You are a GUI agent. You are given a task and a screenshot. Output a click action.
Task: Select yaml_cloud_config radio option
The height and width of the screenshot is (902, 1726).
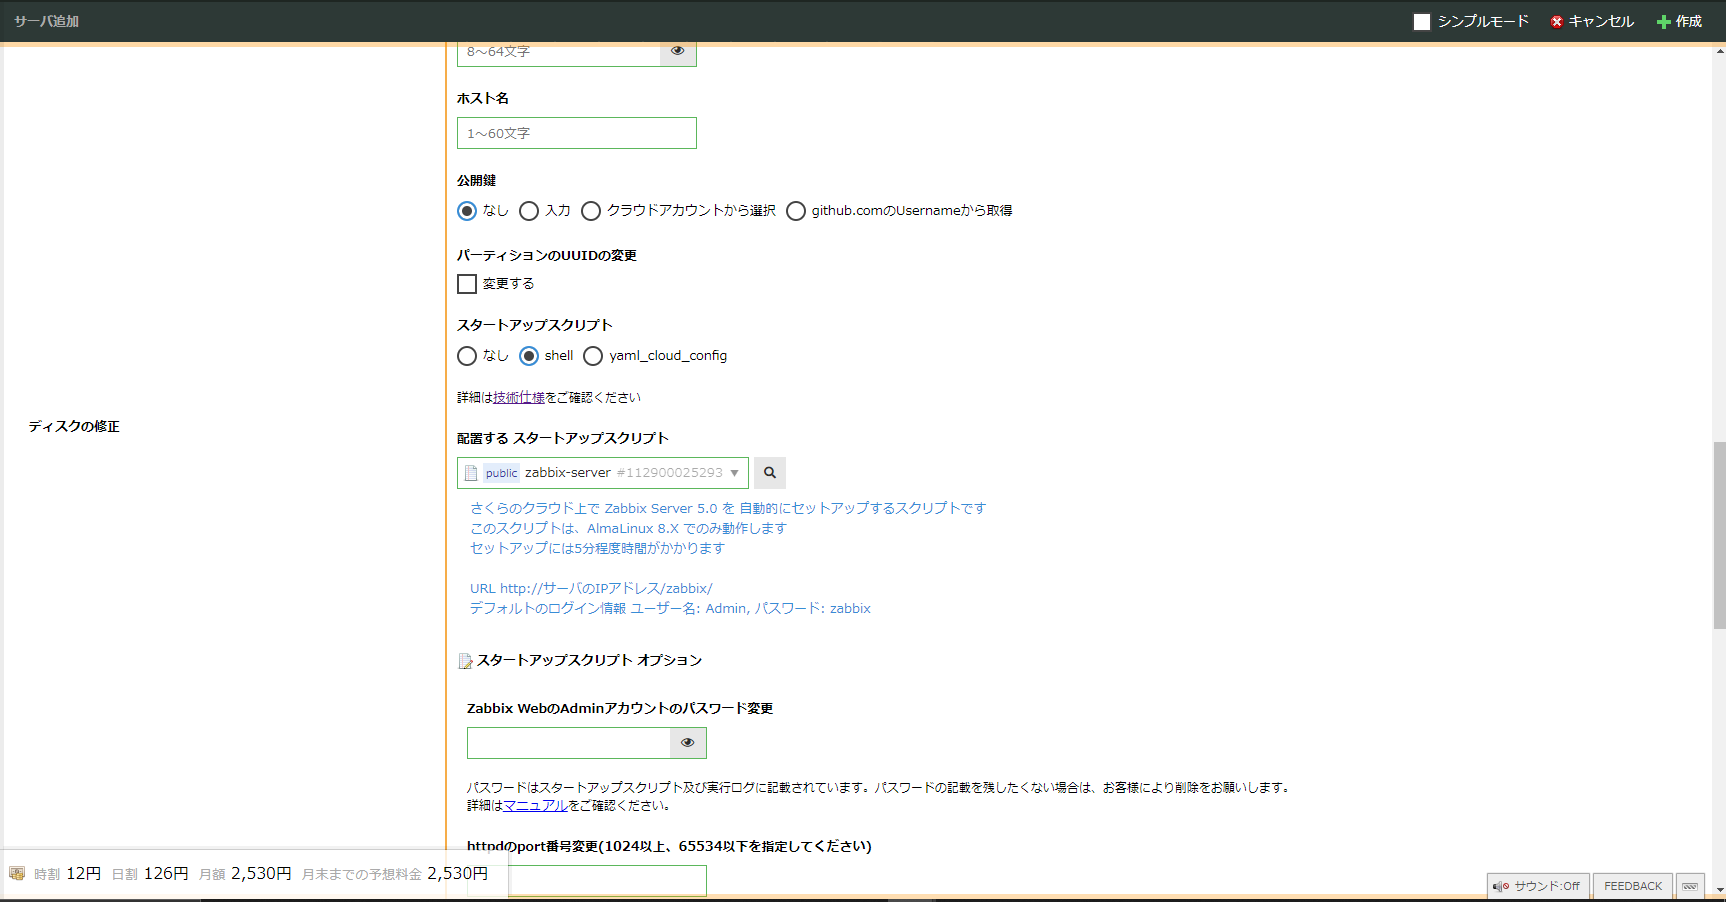click(x=593, y=356)
